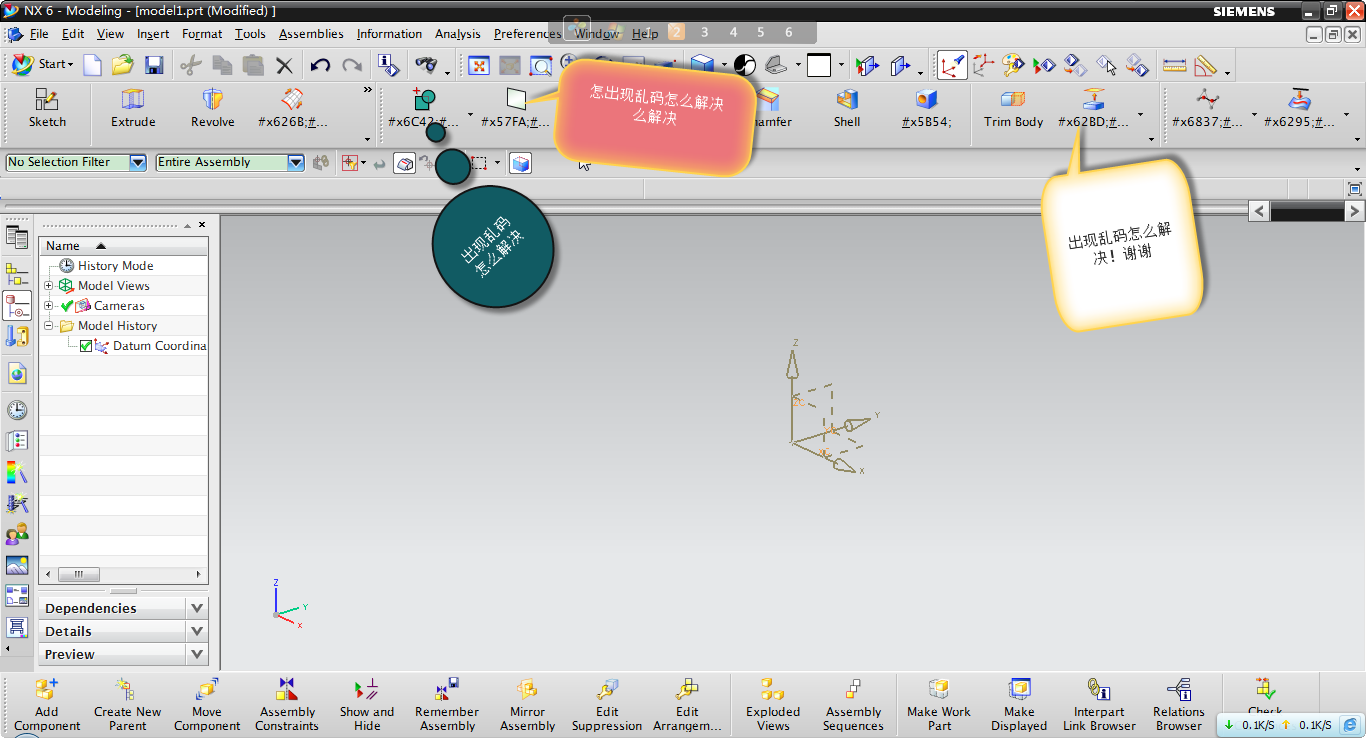Open the Assemblies menu
Image resolution: width=1366 pixels, height=738 pixels.
tap(311, 34)
